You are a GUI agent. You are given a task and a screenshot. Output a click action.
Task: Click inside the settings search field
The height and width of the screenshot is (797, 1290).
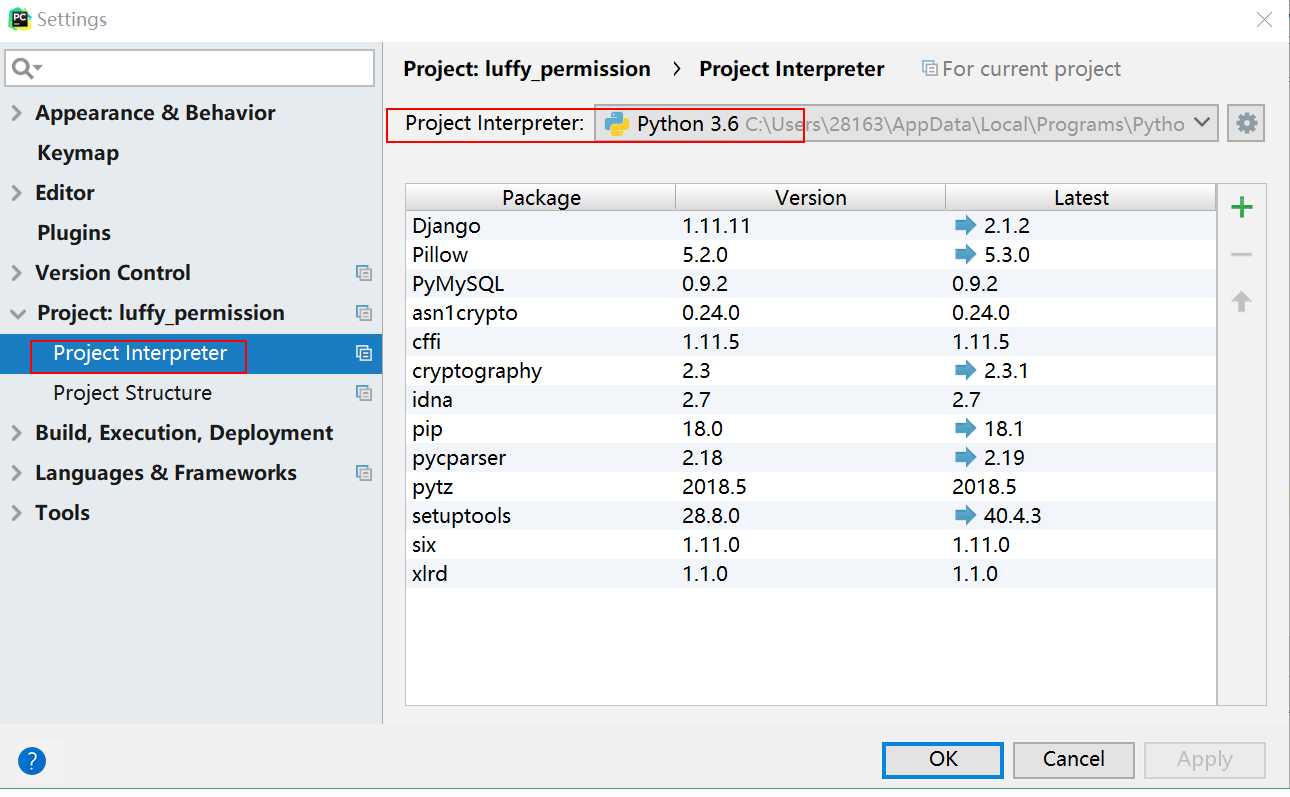[x=190, y=68]
